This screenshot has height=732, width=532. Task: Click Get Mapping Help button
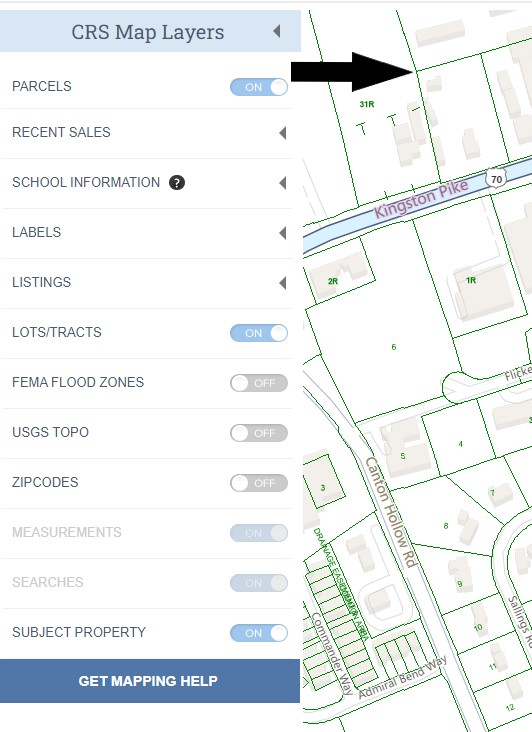tap(150, 681)
